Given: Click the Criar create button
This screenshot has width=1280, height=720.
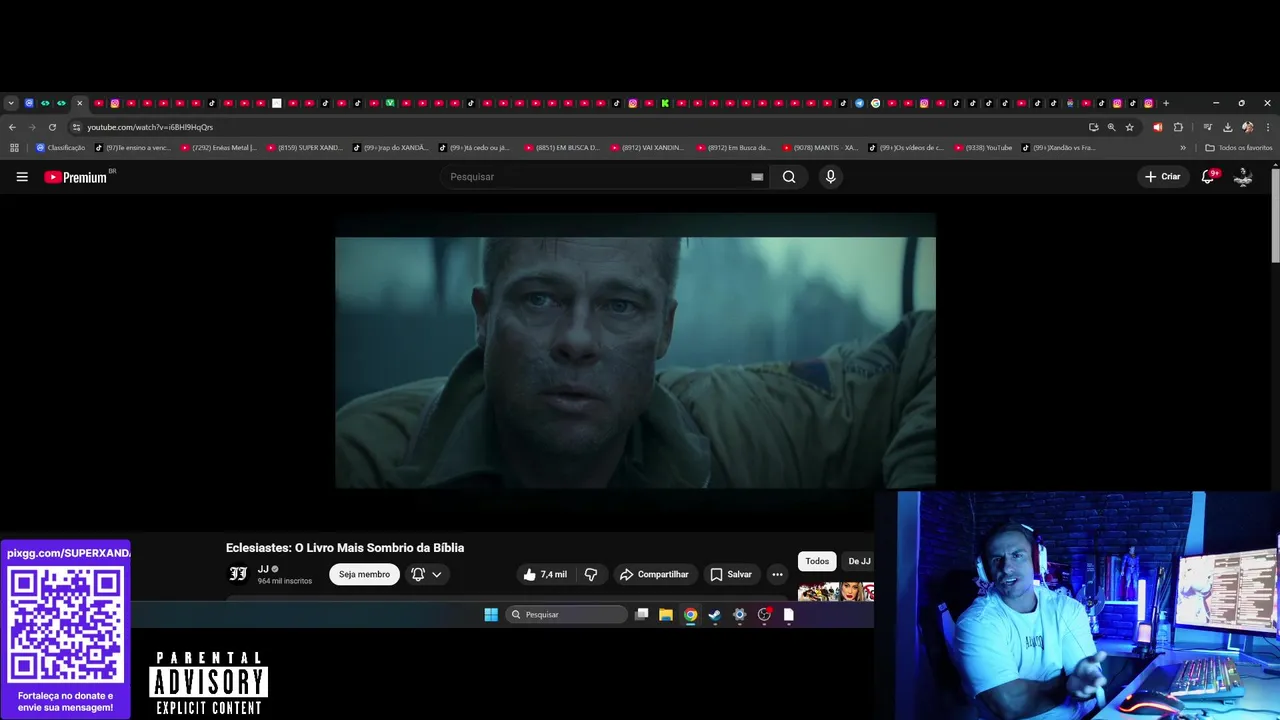Looking at the screenshot, I should point(1163,177).
